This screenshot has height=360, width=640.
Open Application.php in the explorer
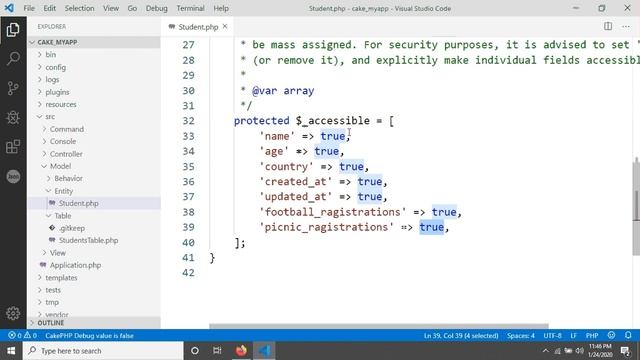click(x=94, y=265)
